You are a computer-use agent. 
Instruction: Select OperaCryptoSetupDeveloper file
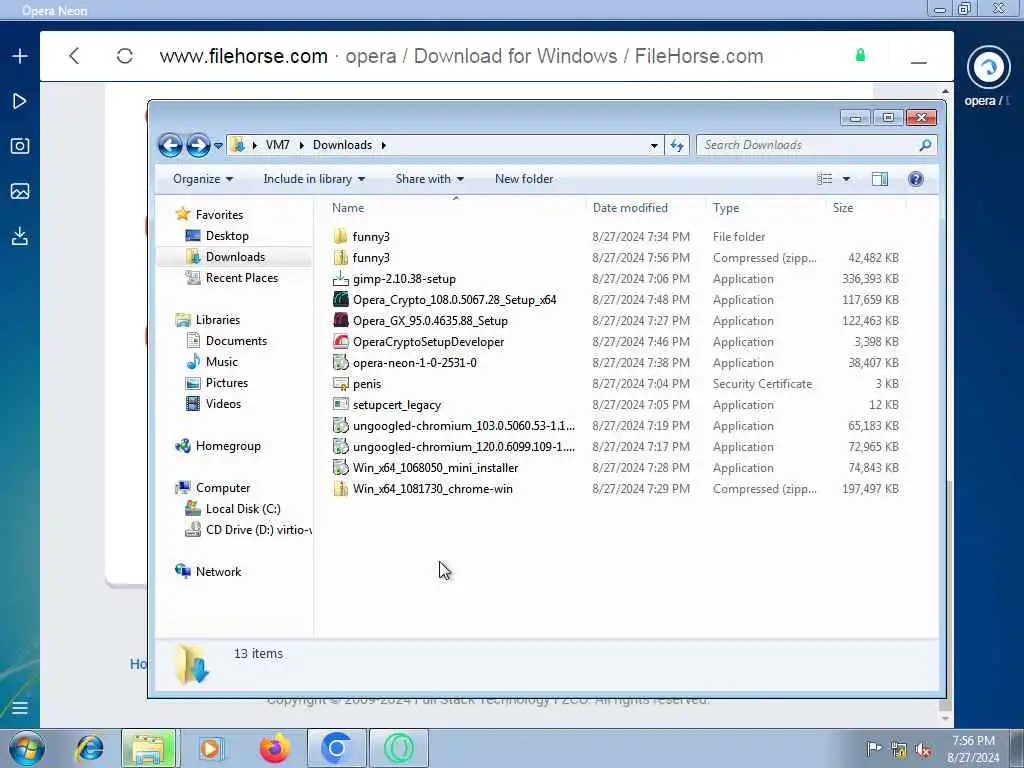pyautogui.click(x=617, y=342)
